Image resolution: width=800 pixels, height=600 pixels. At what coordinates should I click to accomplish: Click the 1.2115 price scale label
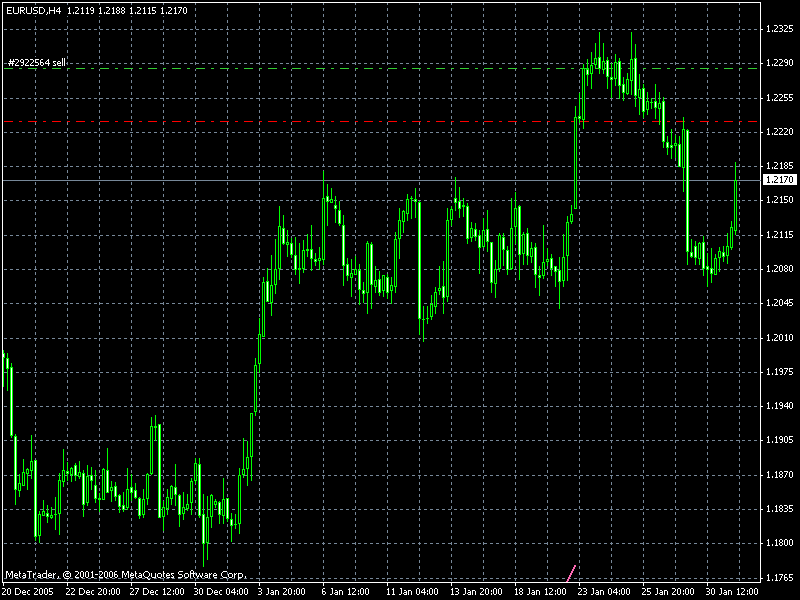tap(780, 235)
